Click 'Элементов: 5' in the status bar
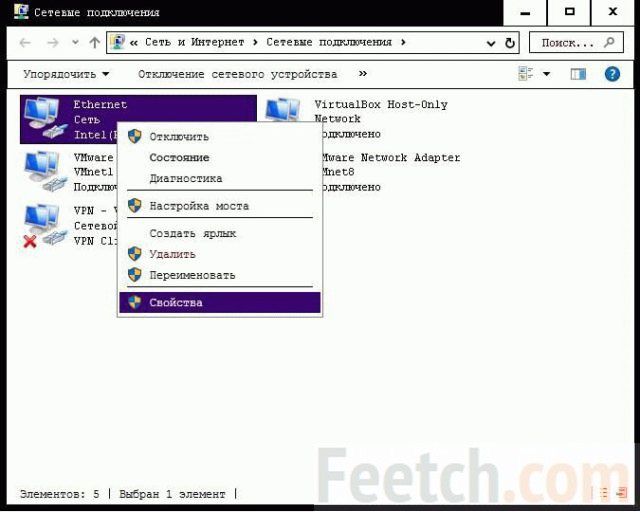Viewport: 640px width, 512px height. [60, 494]
